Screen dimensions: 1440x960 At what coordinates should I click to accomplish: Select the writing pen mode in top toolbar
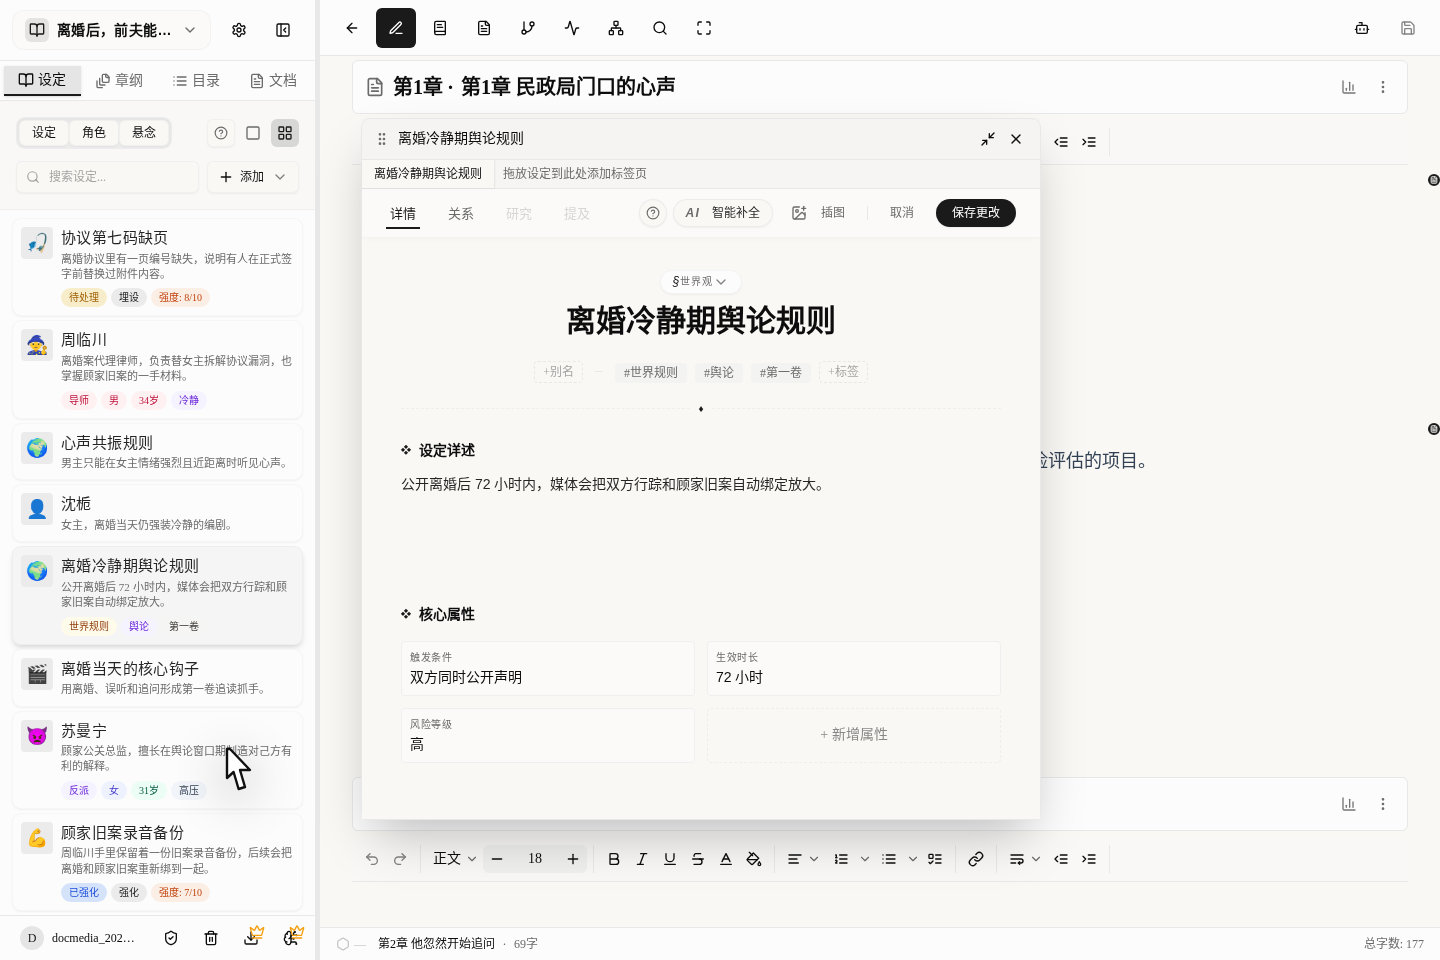(x=396, y=28)
